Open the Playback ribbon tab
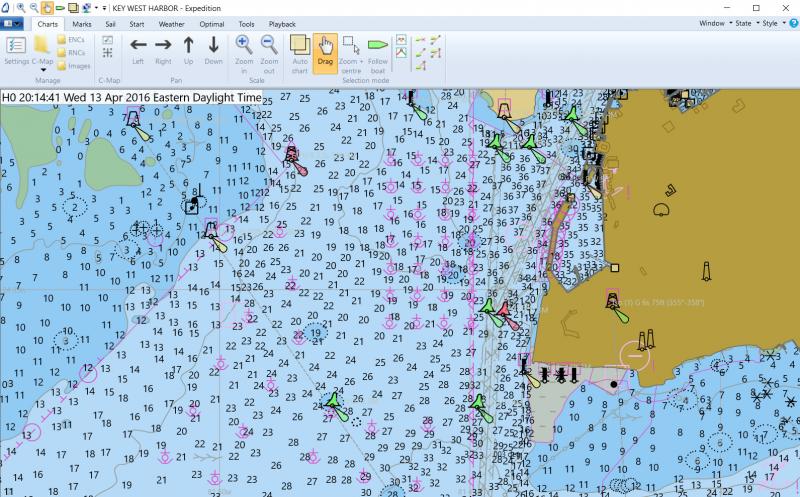 coord(282,22)
